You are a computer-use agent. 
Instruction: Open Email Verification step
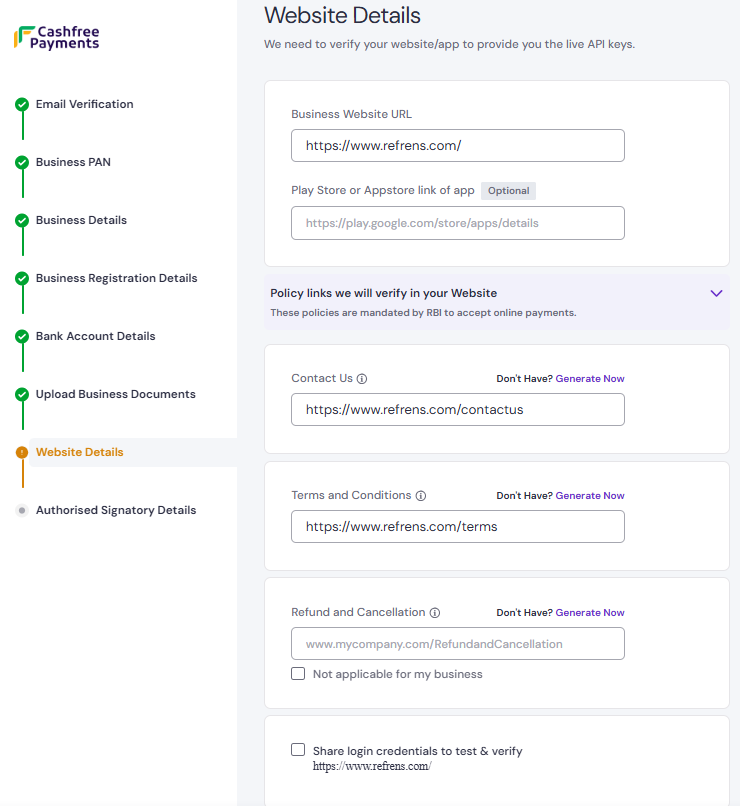tap(84, 104)
